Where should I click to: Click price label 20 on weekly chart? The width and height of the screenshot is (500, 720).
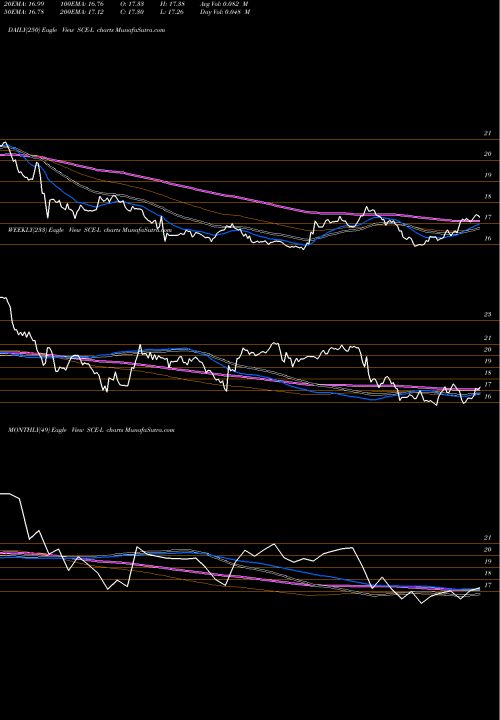pos(488,349)
